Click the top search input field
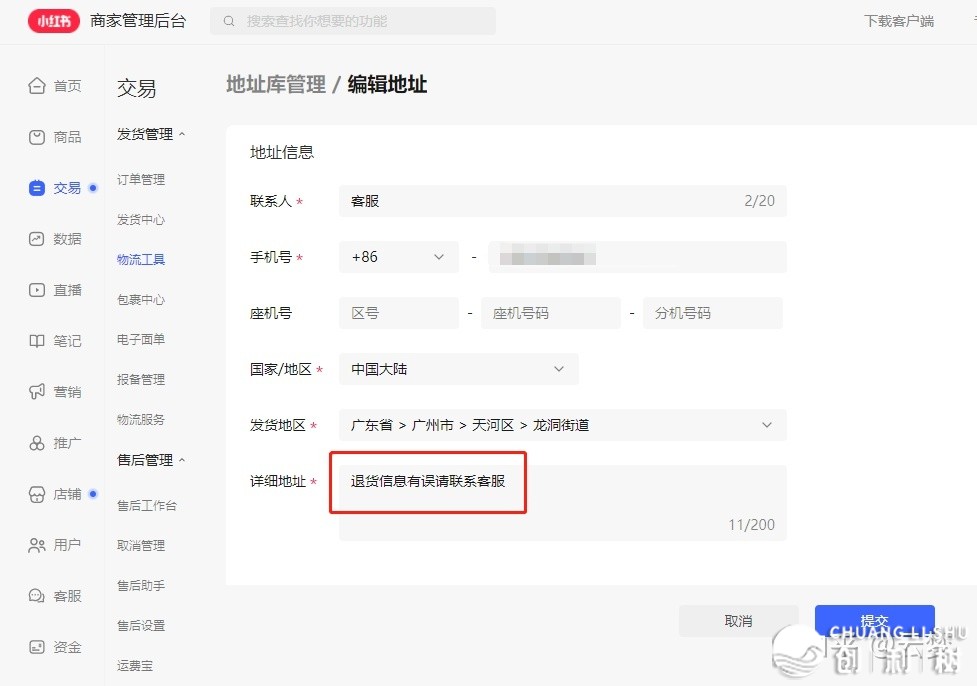The width and height of the screenshot is (977, 686). pos(353,21)
